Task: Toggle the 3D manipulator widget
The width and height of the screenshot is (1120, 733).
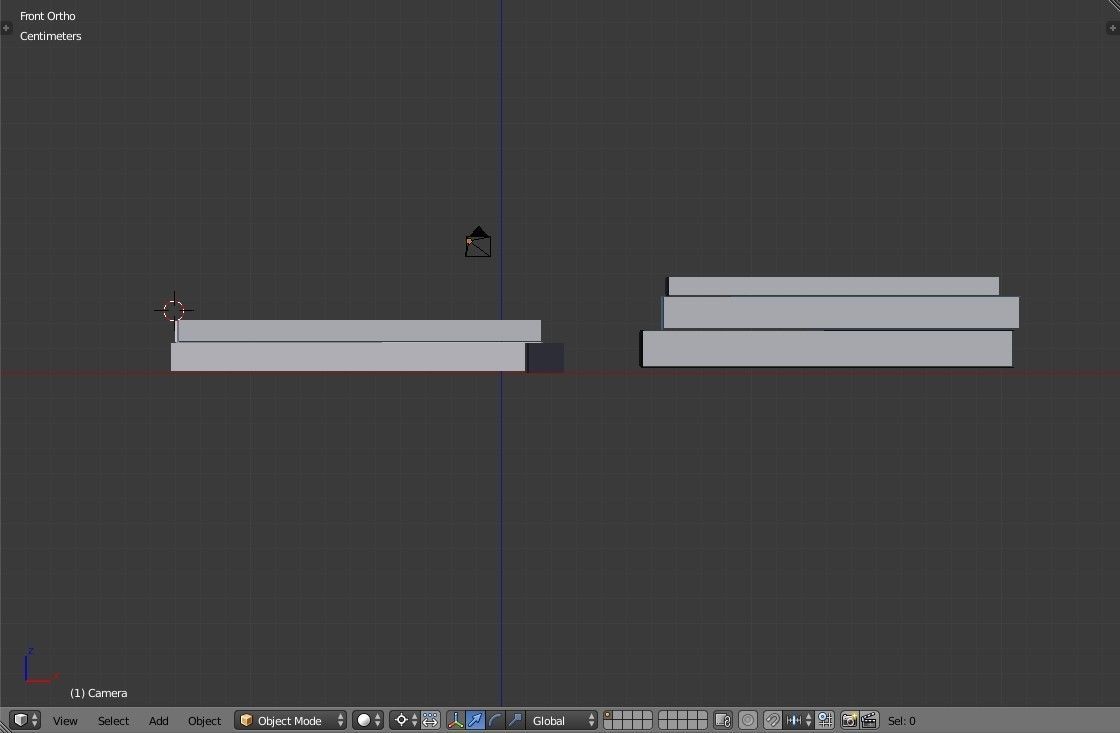Action: tap(455, 720)
